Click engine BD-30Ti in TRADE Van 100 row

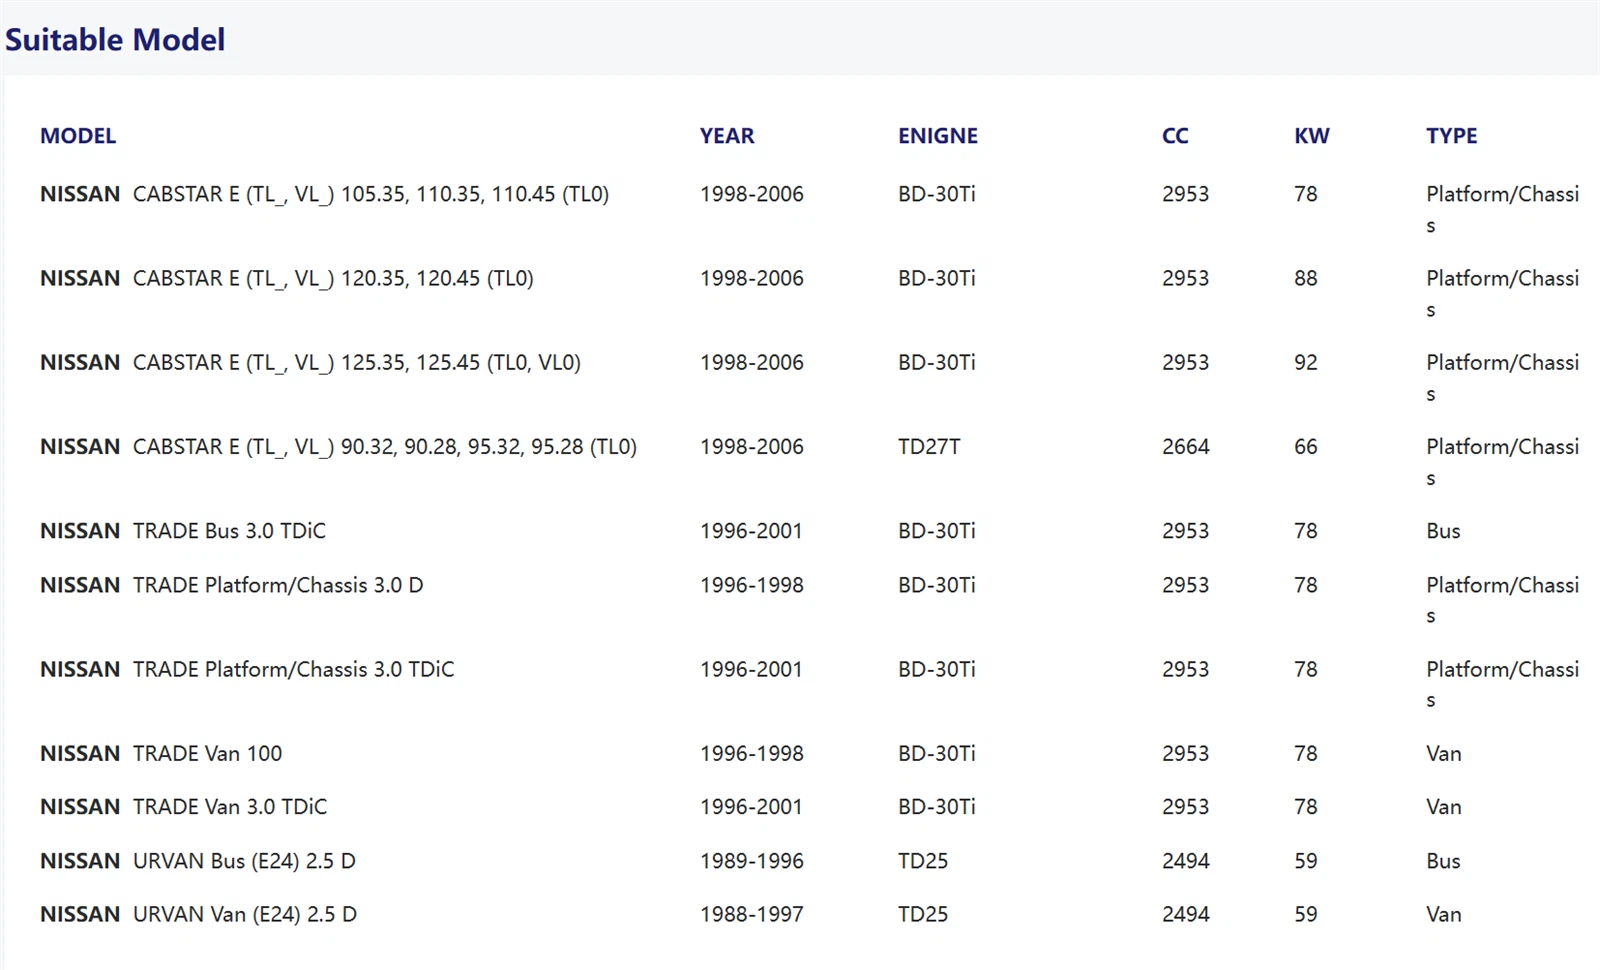[x=937, y=753]
